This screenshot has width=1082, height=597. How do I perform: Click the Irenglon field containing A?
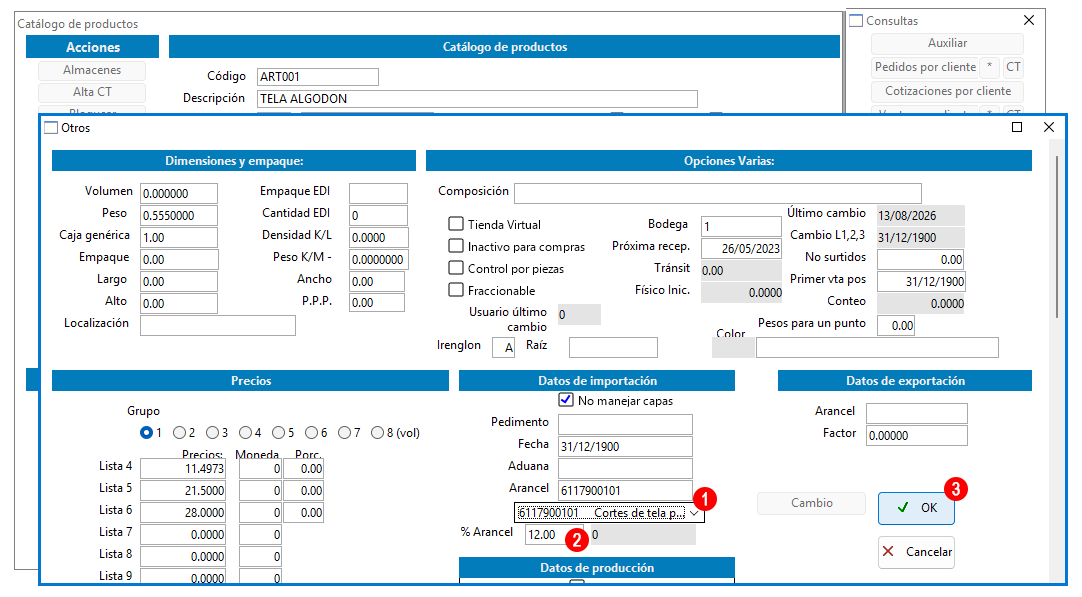pos(503,348)
